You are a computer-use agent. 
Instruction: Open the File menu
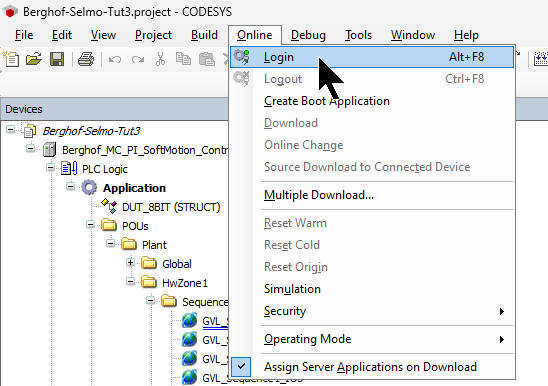click(24, 35)
